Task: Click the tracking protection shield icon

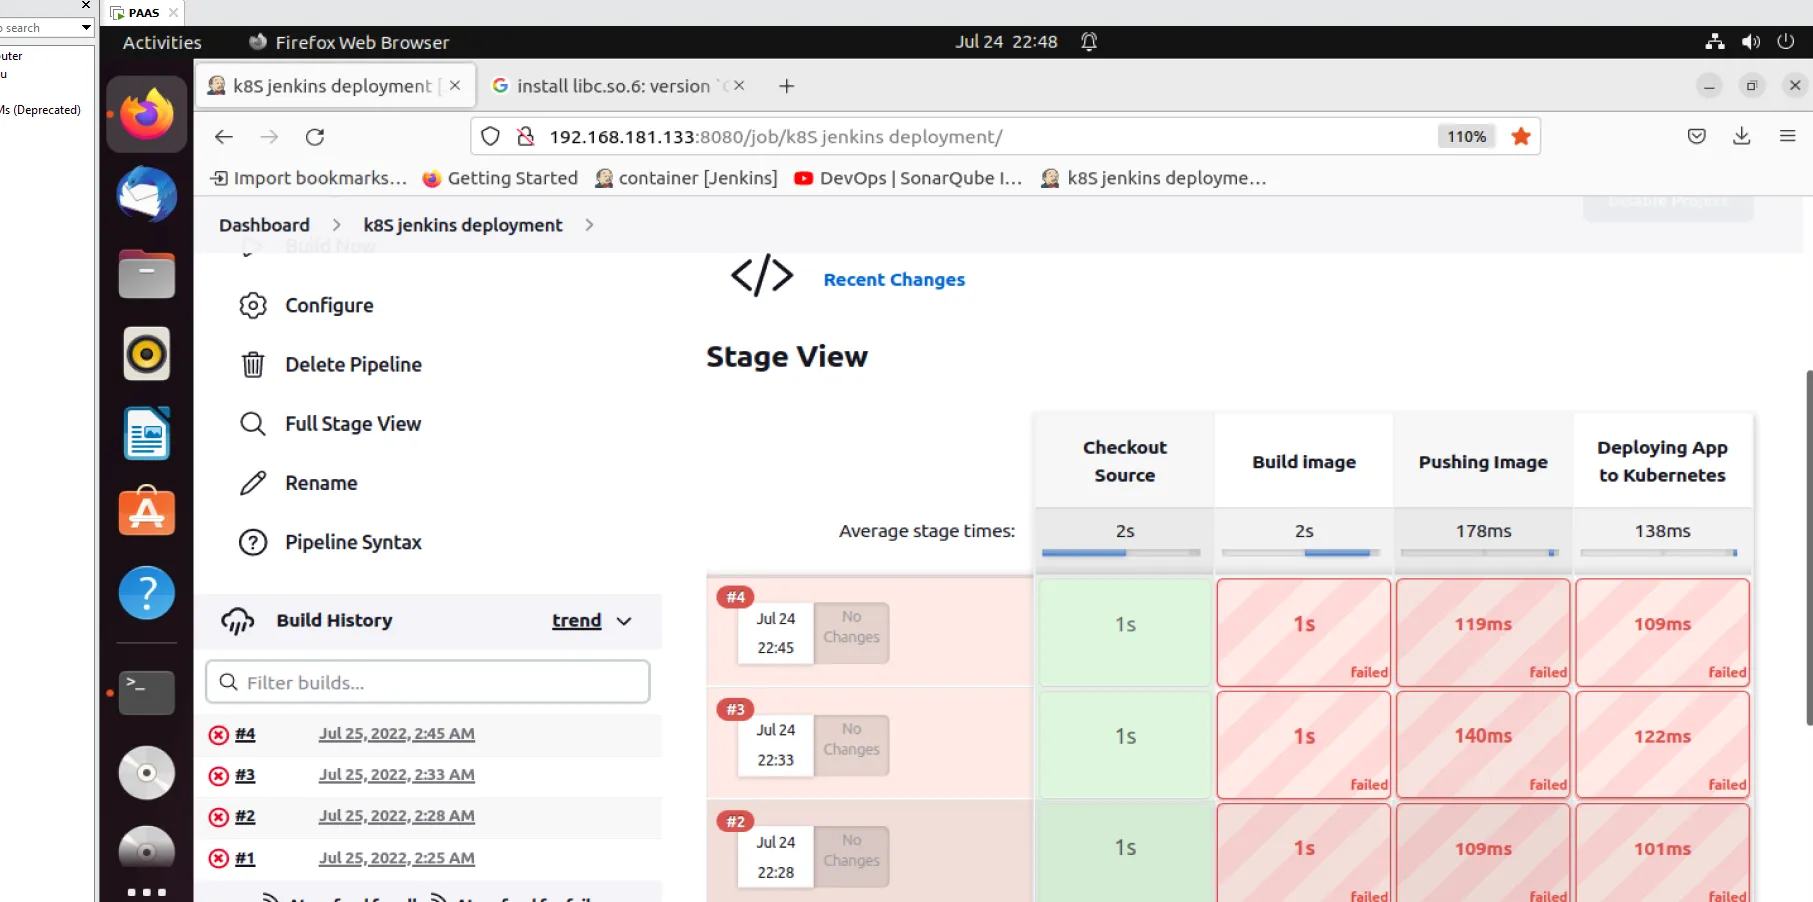Action: (x=490, y=137)
